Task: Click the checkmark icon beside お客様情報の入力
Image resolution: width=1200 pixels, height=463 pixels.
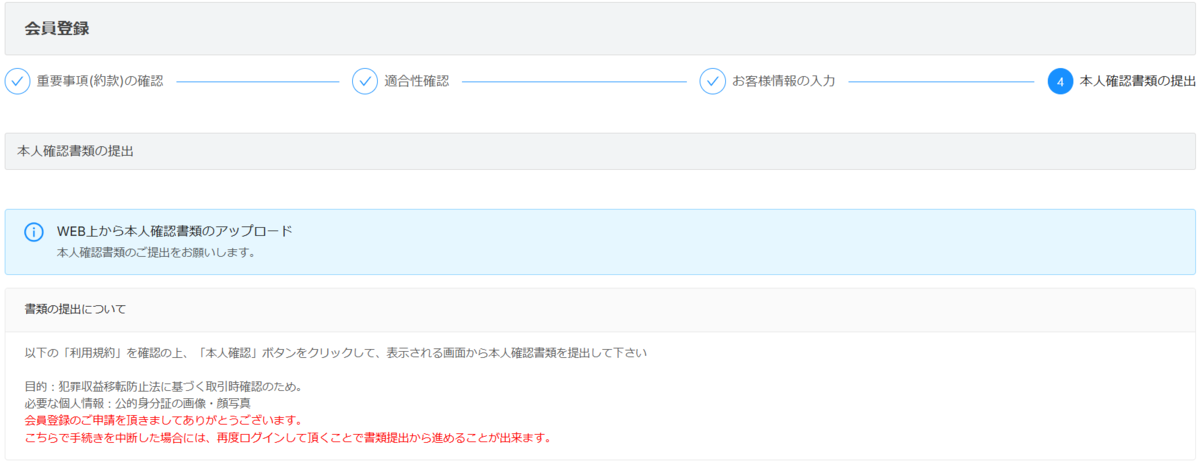Action: pos(712,81)
